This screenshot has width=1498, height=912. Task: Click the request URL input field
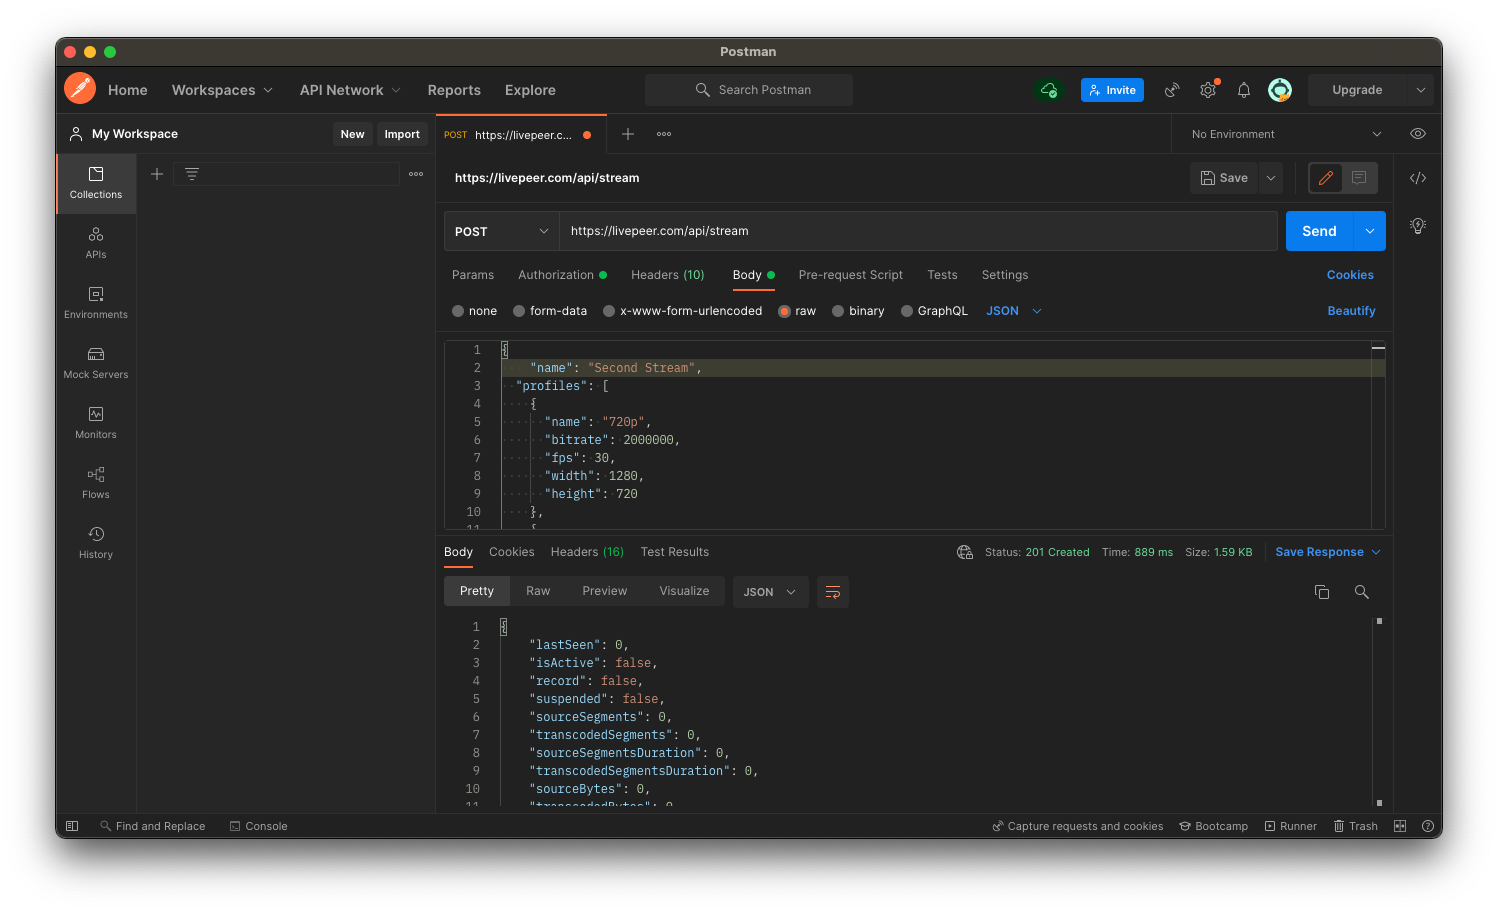(918, 231)
